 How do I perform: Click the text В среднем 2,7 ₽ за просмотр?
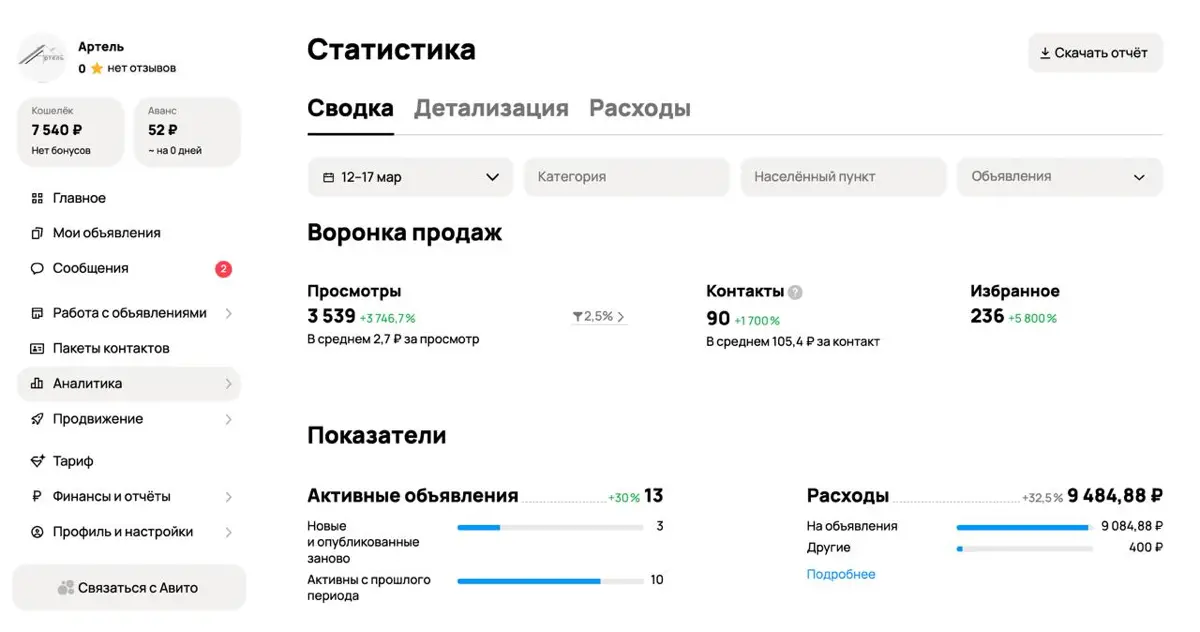393,339
